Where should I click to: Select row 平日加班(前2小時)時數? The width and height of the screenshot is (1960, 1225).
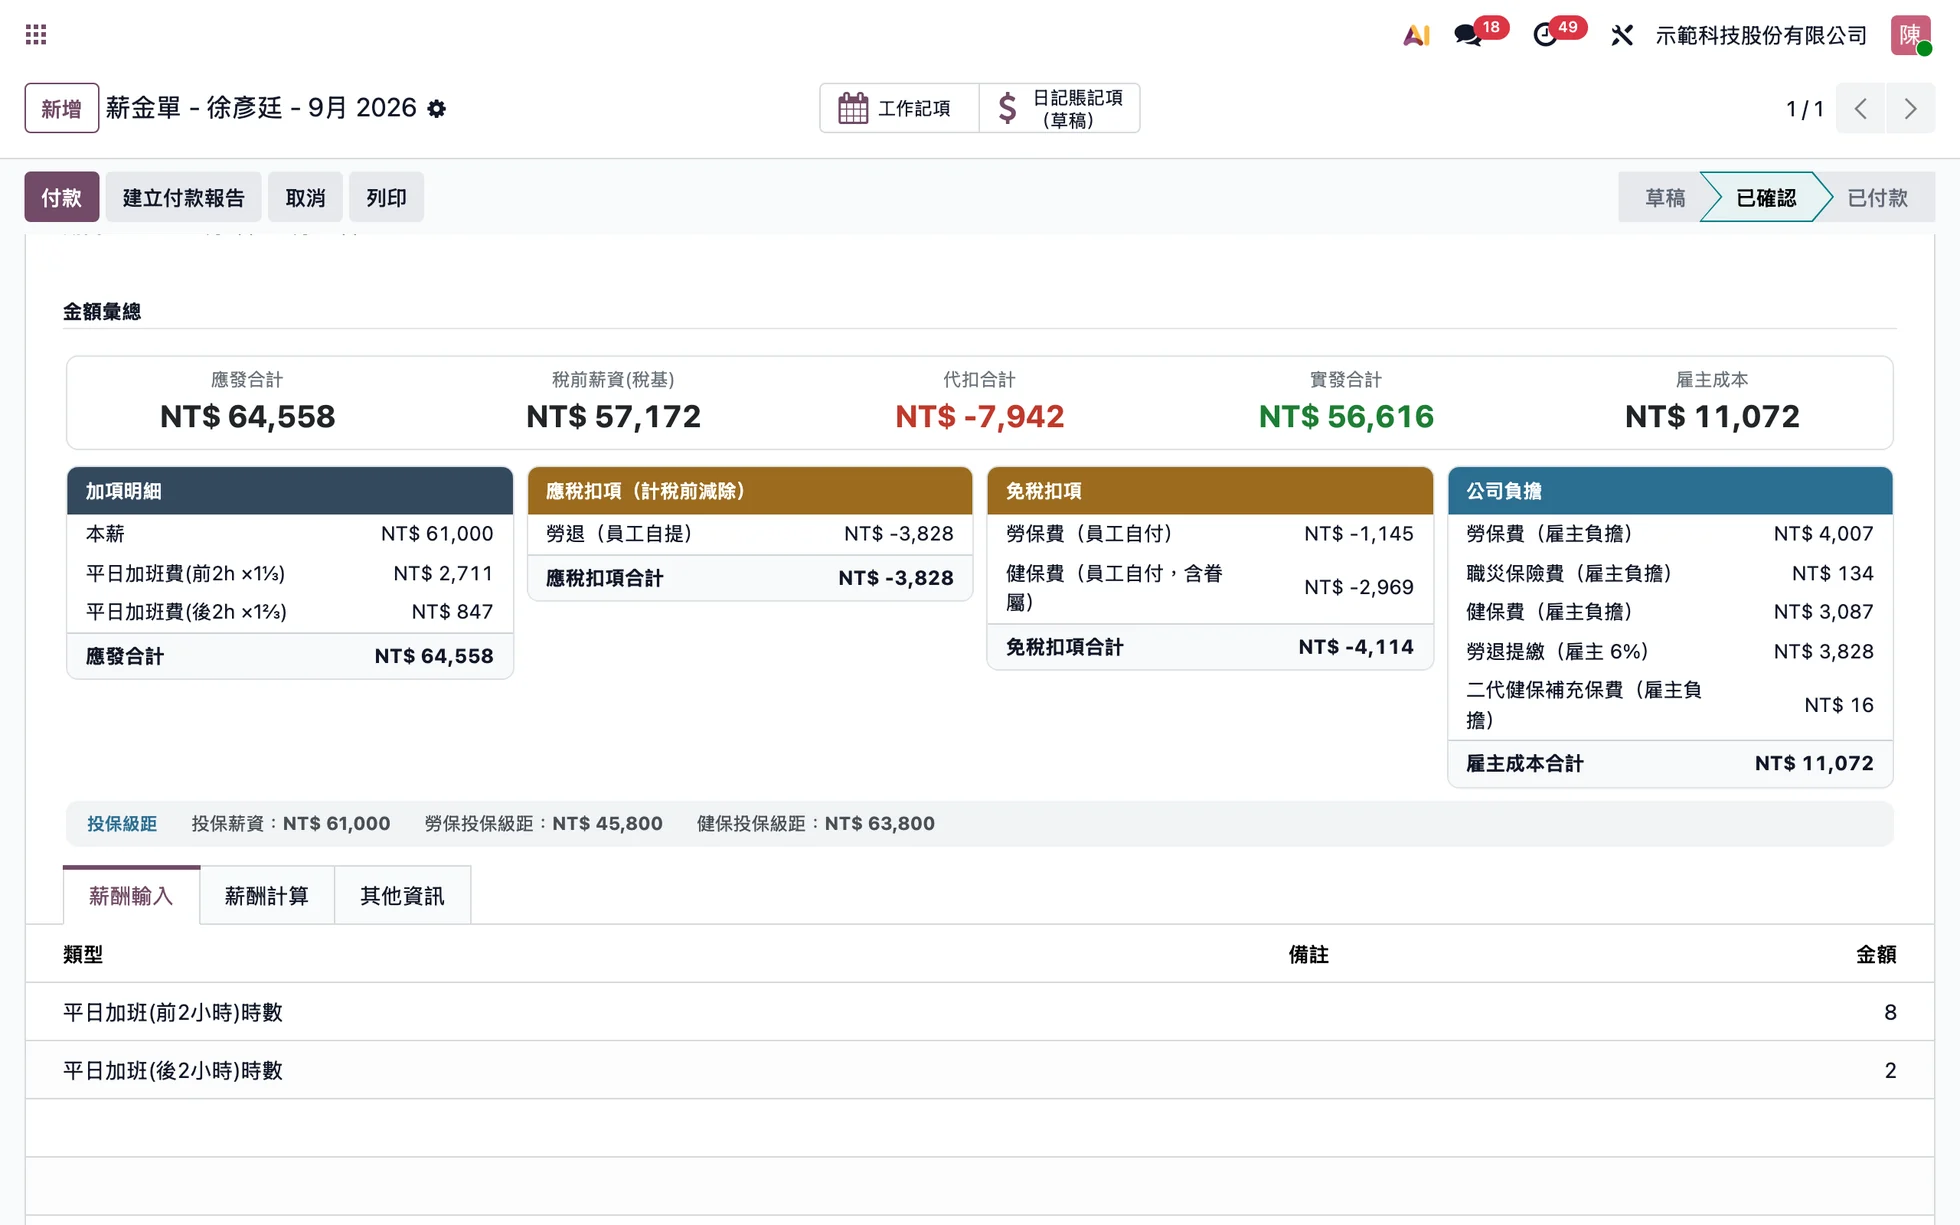tap(980, 1012)
